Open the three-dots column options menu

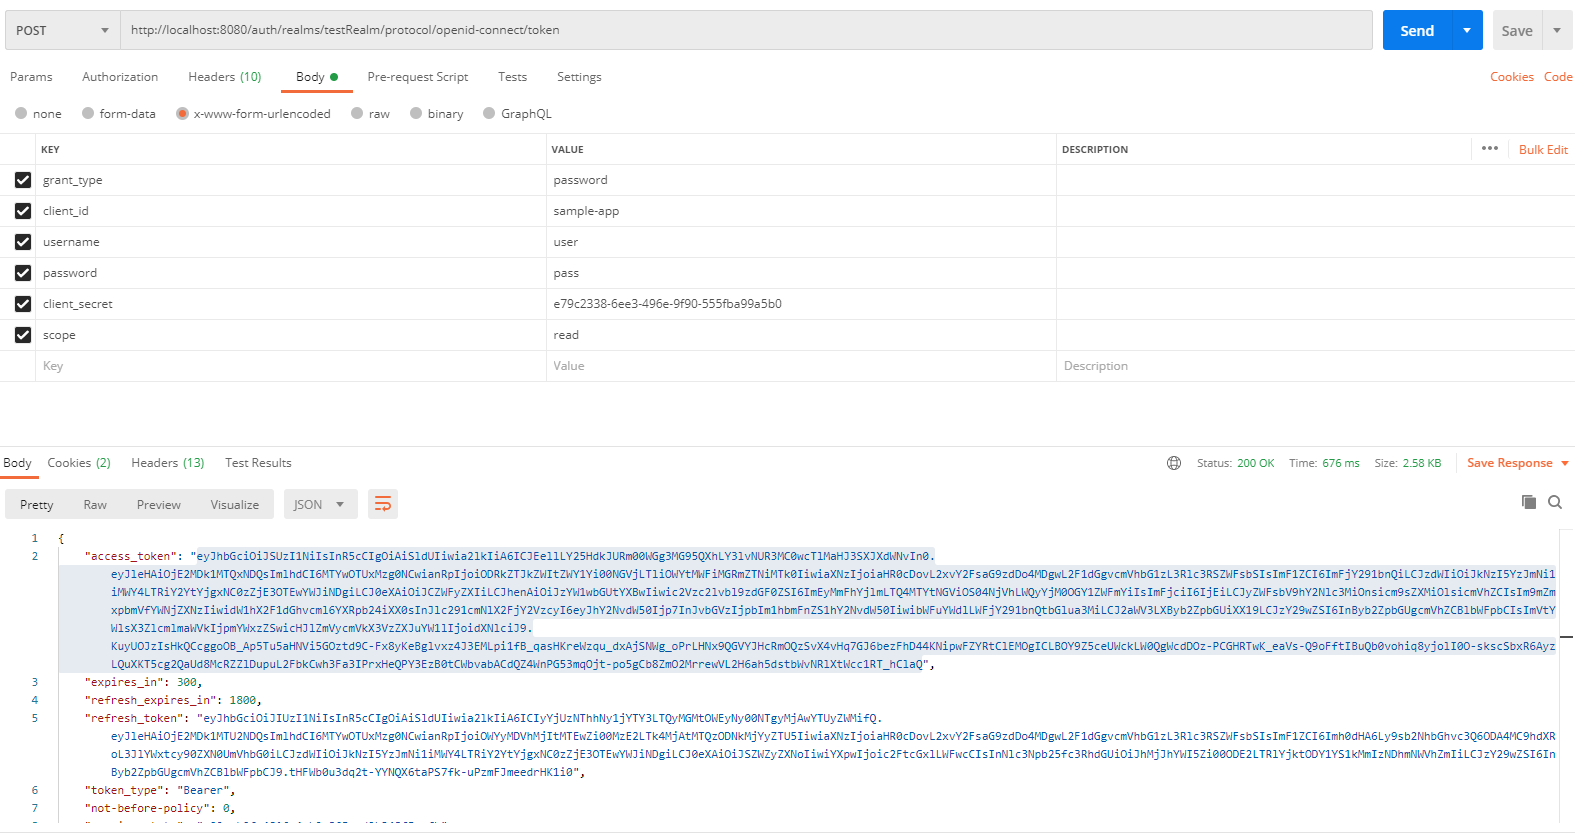[1490, 149]
